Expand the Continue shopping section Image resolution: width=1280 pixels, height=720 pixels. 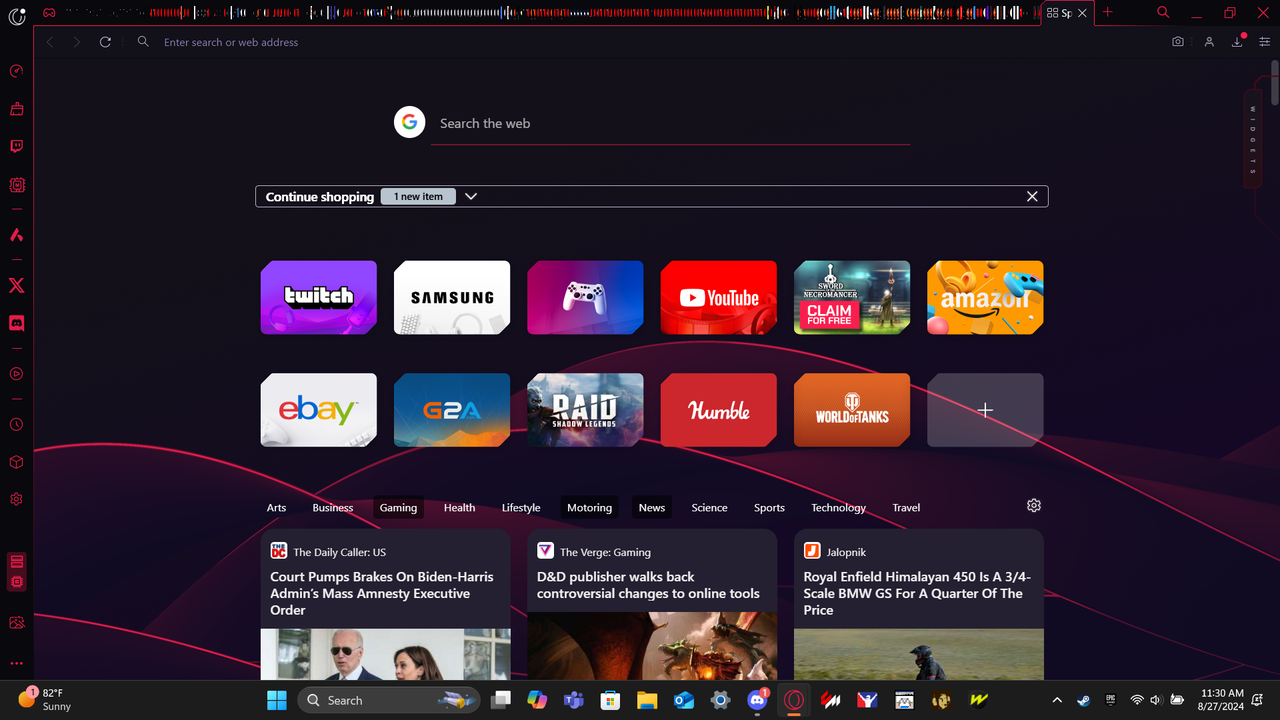(470, 196)
